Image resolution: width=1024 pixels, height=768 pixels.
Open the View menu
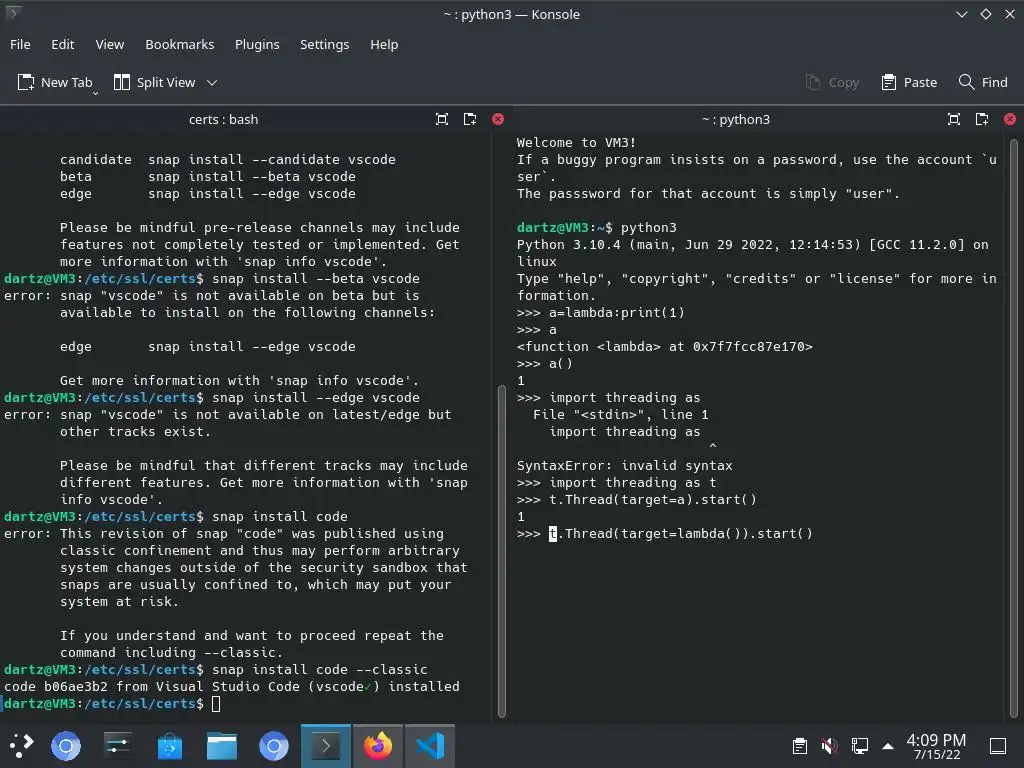[110, 44]
